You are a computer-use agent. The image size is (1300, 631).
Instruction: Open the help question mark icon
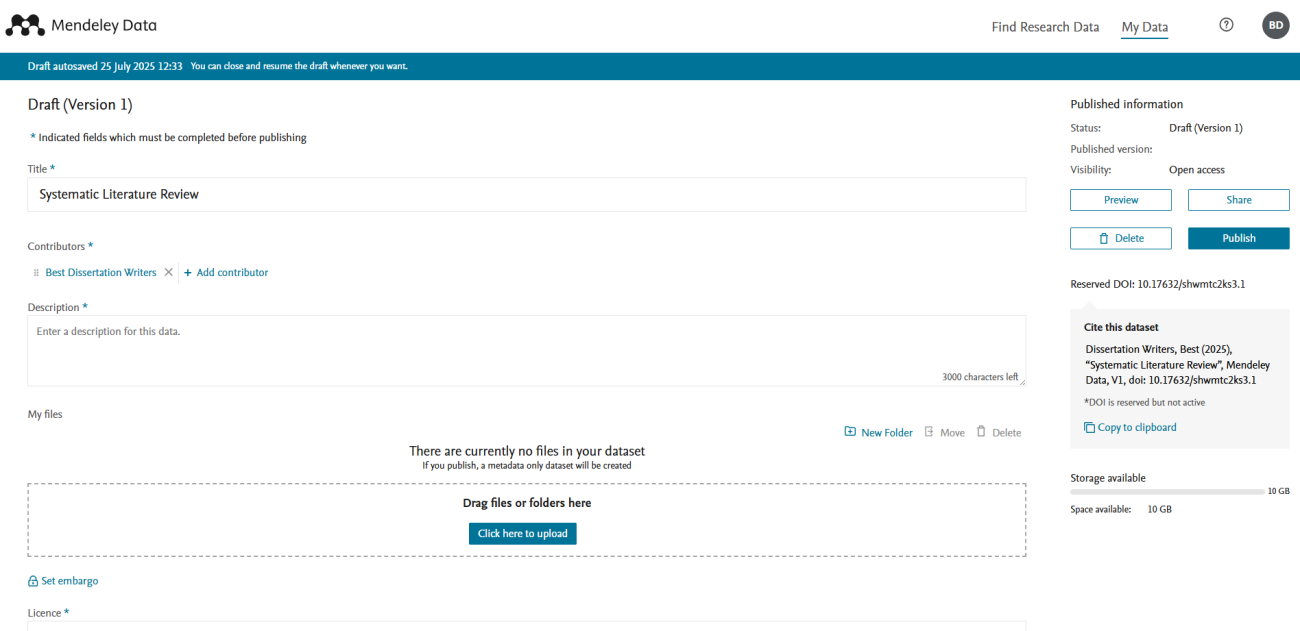click(1226, 24)
